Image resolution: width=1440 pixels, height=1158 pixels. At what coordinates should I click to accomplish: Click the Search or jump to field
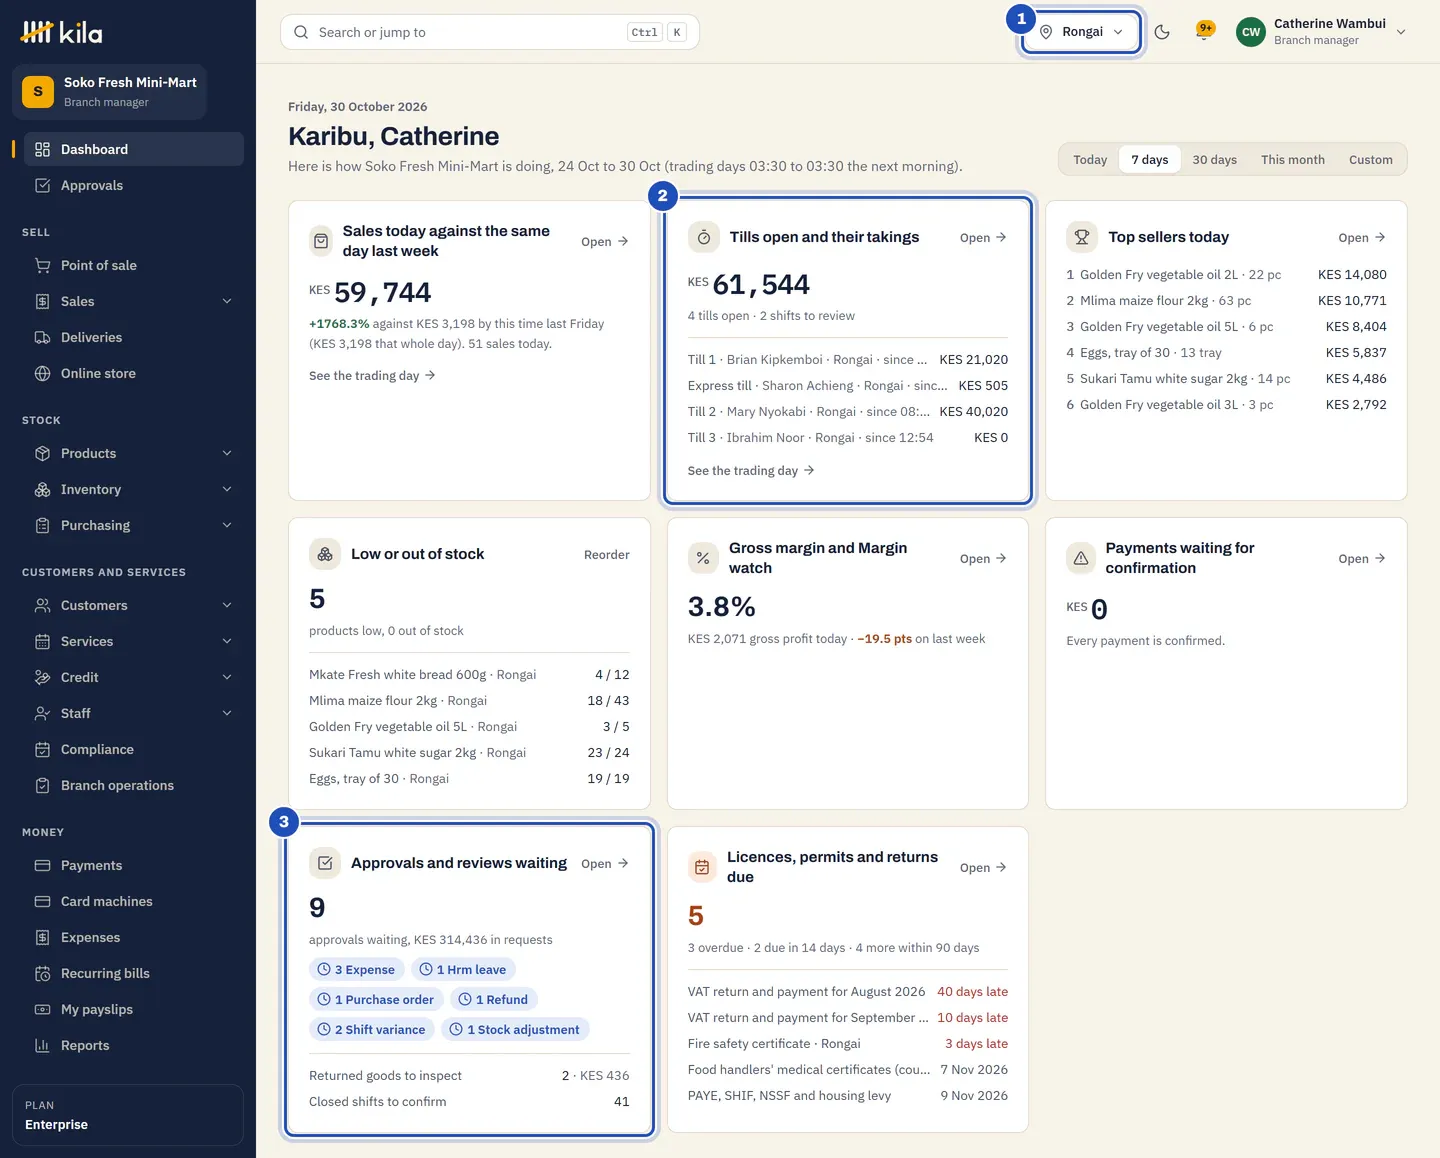490,32
